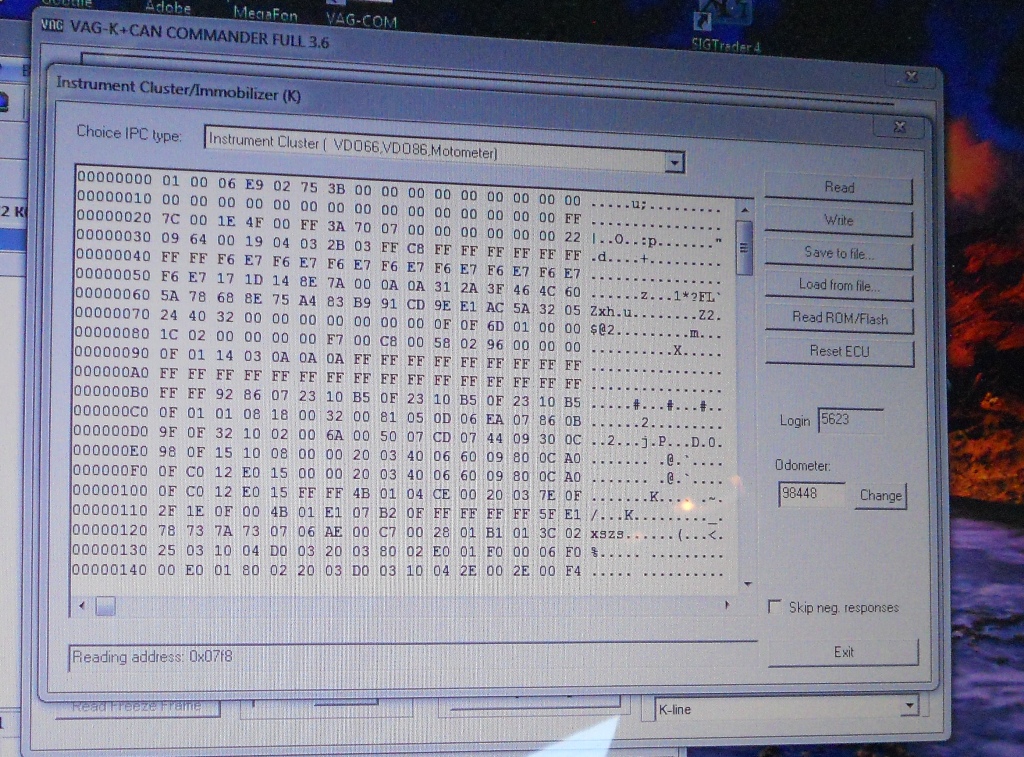Click the ASCII text 'xszs' in the dump
Viewport: 1024px width, 757px height.
click(x=607, y=534)
